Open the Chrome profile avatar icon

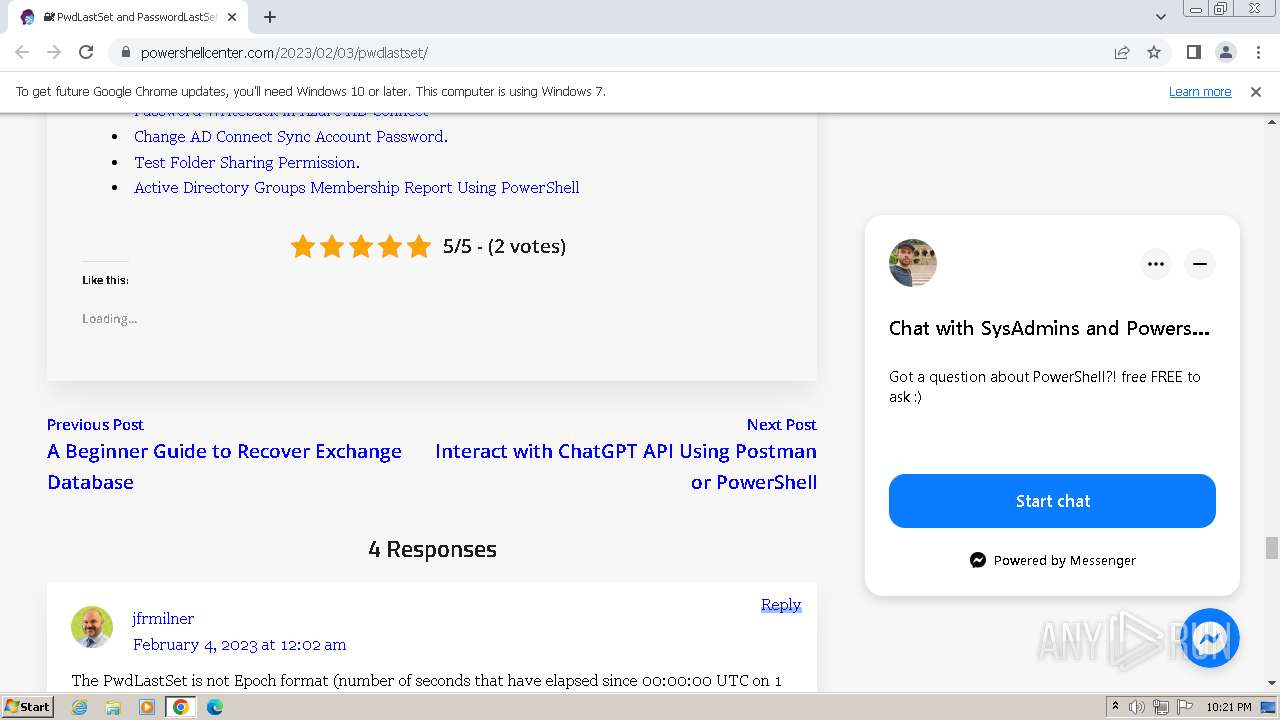[1225, 52]
